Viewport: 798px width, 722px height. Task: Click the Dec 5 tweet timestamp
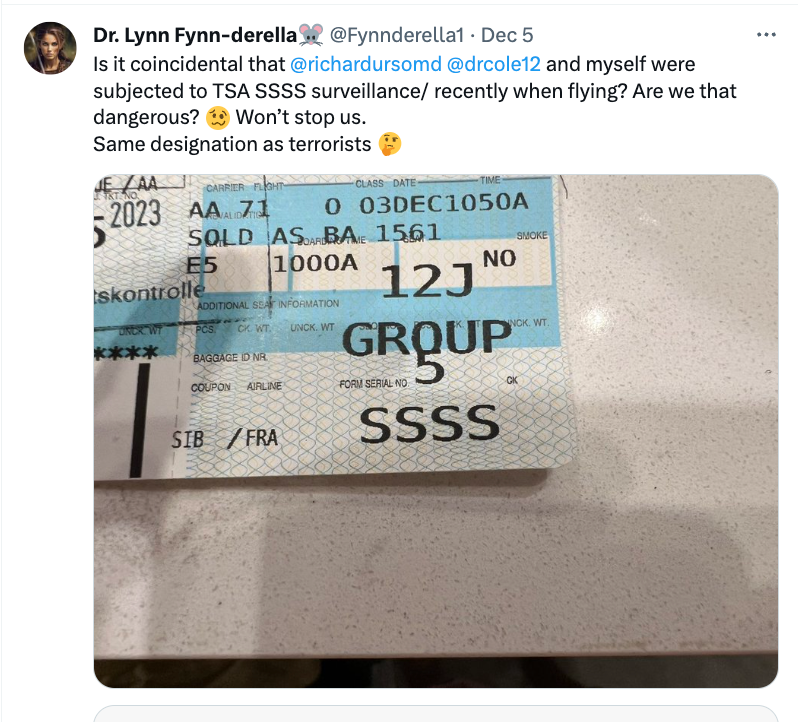point(508,35)
